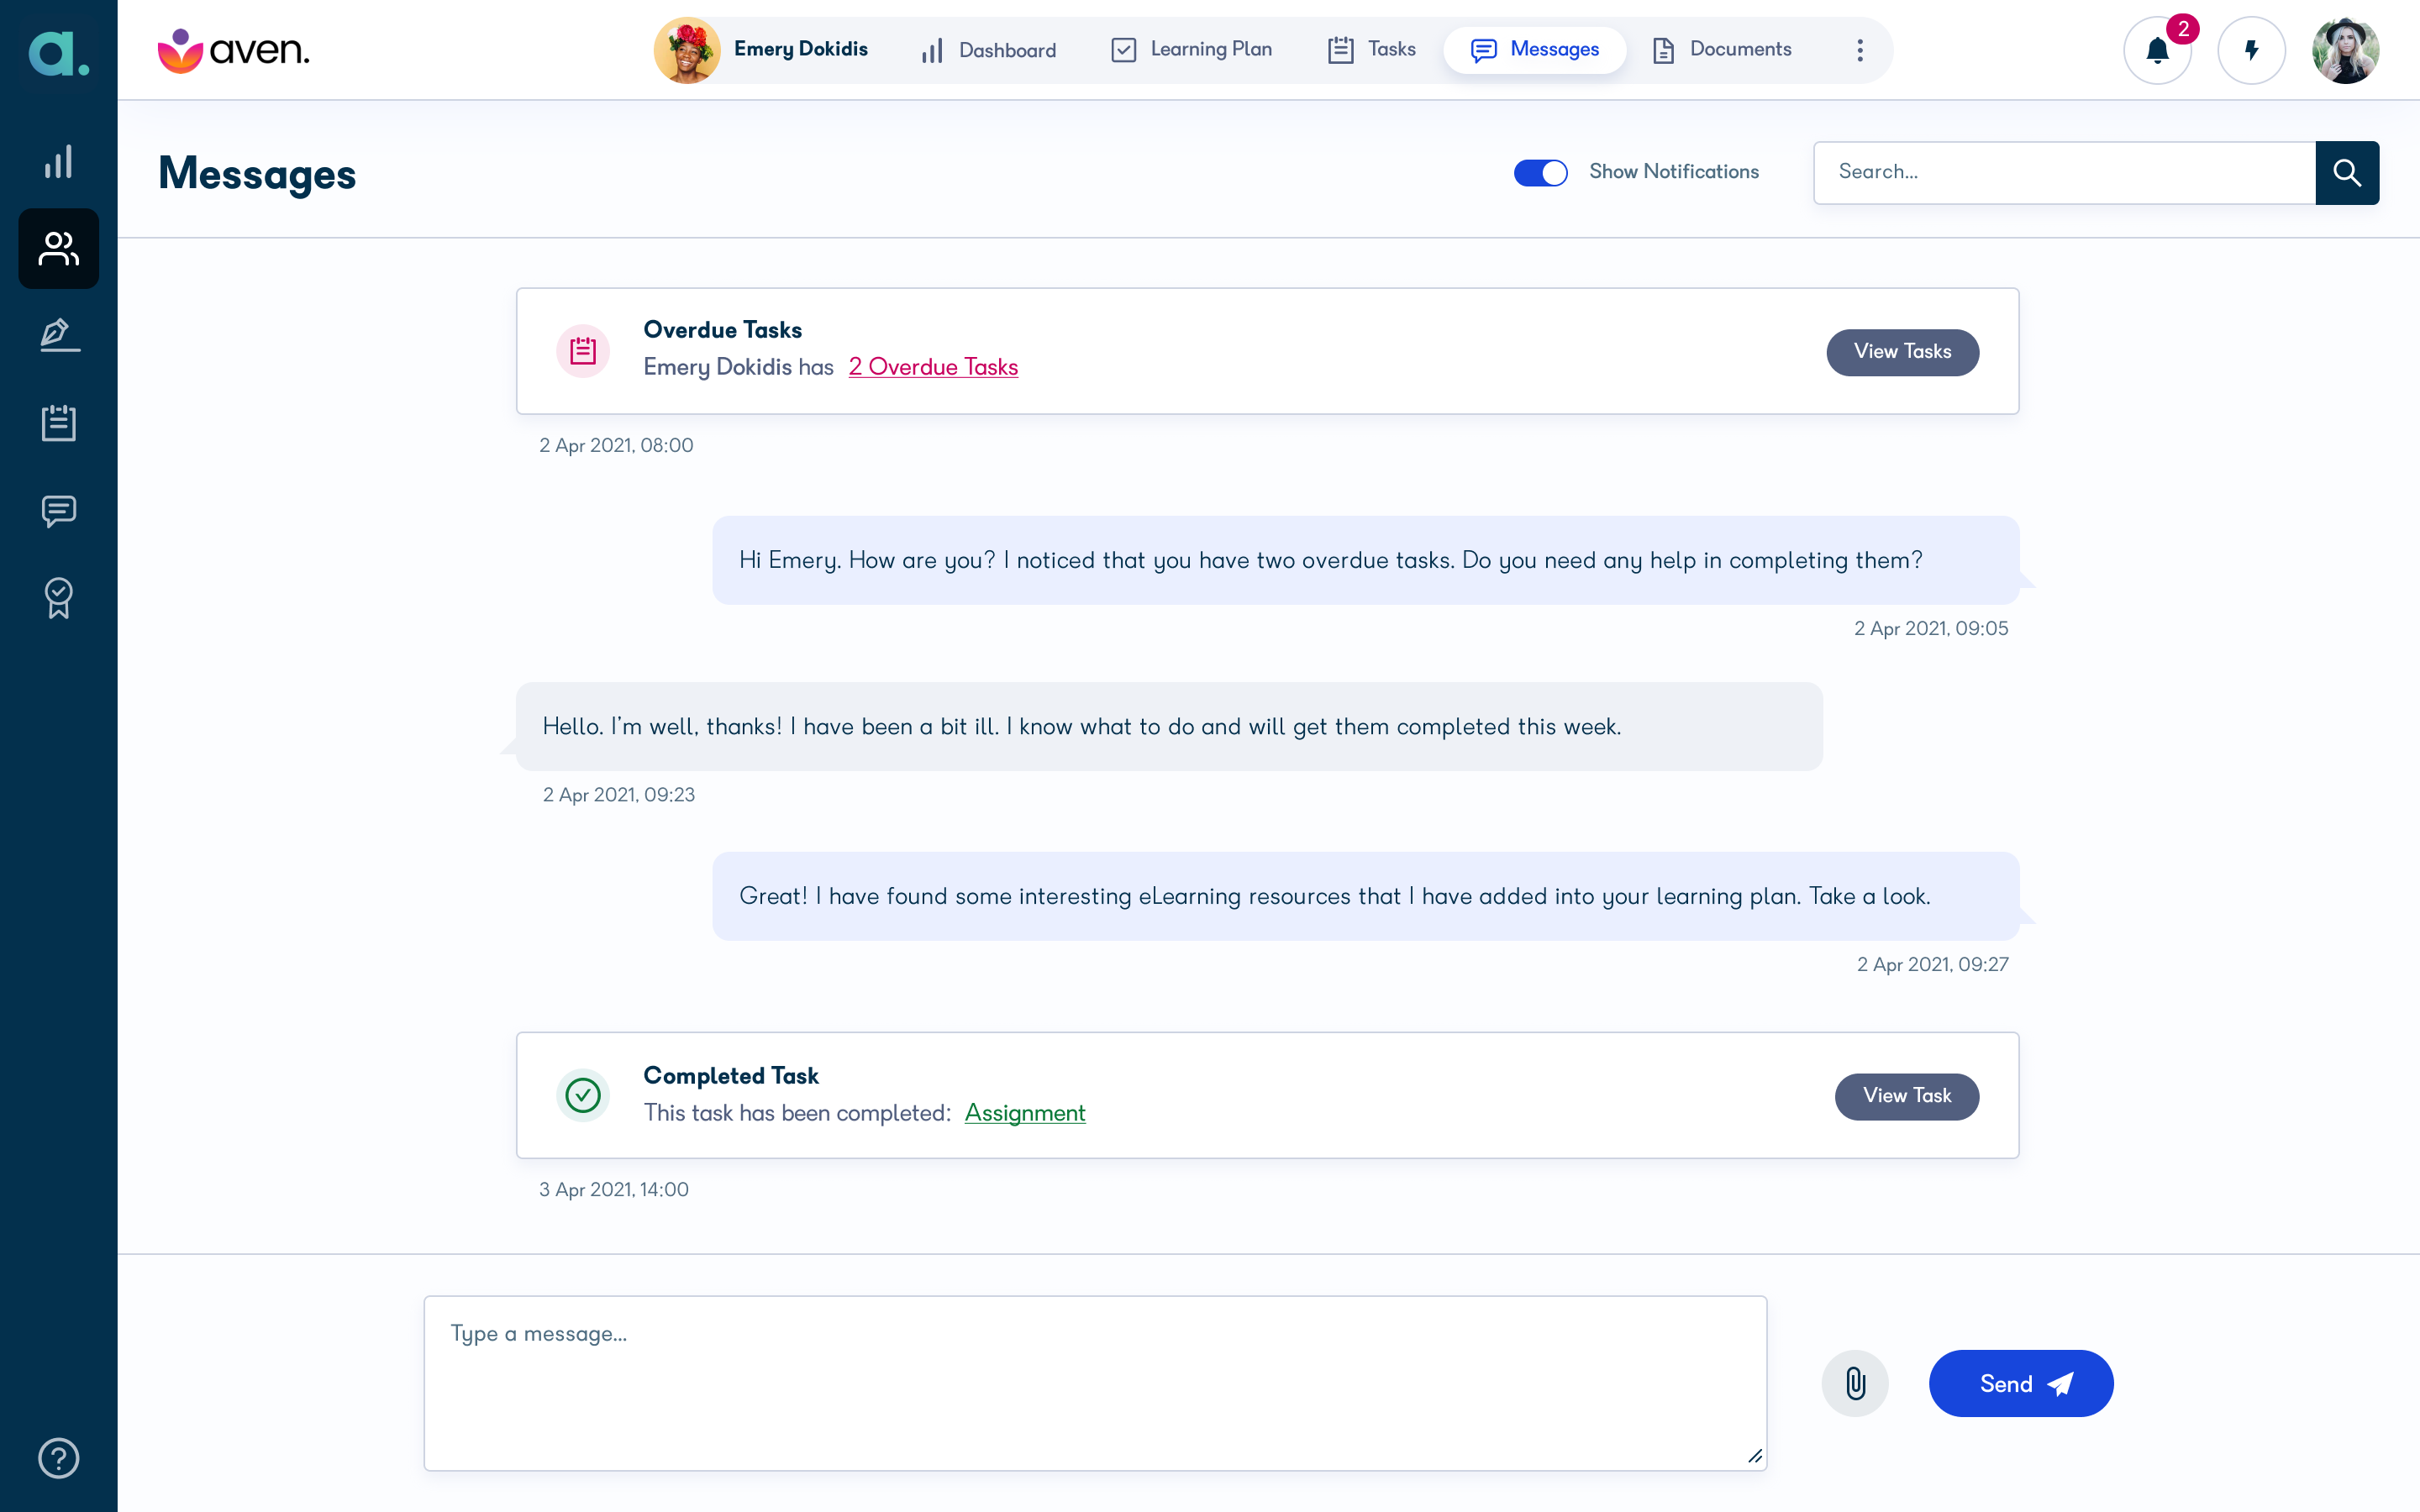Image resolution: width=2420 pixels, height=1512 pixels.
Task: Focus the Search input field
Action: [2064, 173]
